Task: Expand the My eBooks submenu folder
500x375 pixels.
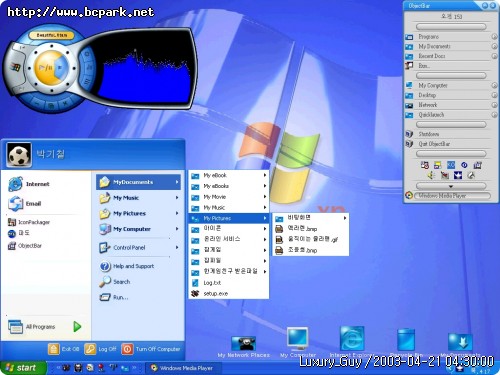Action: click(x=229, y=186)
